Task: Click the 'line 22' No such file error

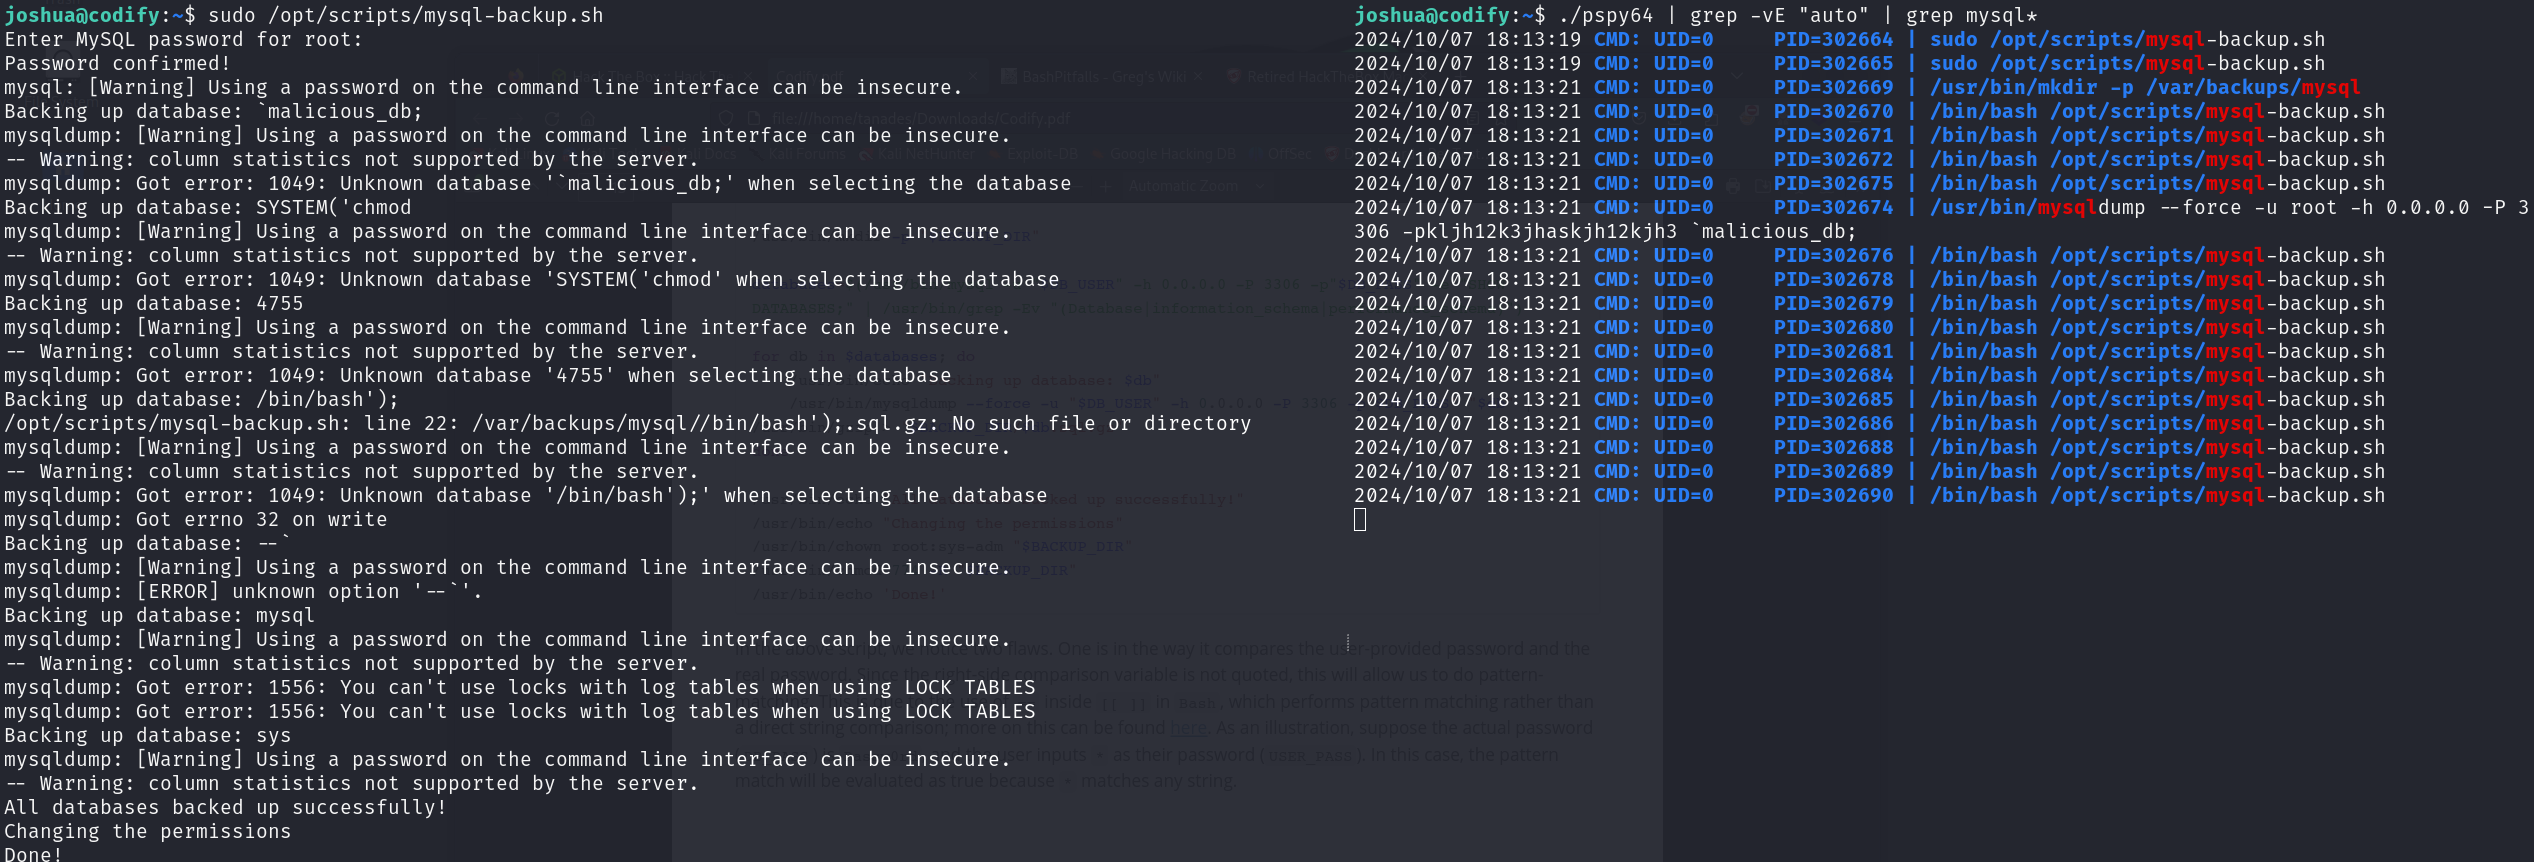Action: point(628,423)
